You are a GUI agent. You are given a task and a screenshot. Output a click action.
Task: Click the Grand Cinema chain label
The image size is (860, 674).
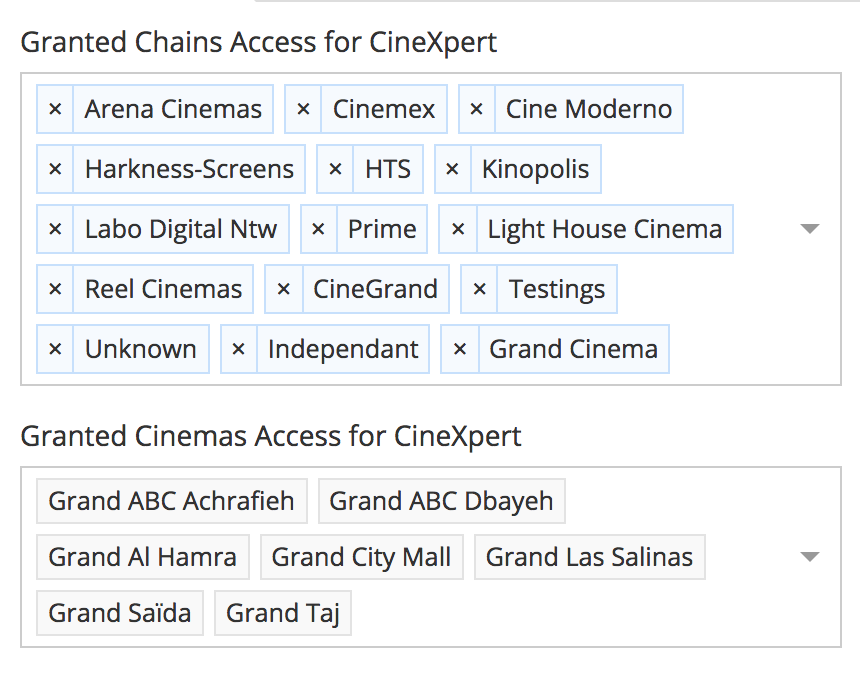pyautogui.click(x=573, y=349)
